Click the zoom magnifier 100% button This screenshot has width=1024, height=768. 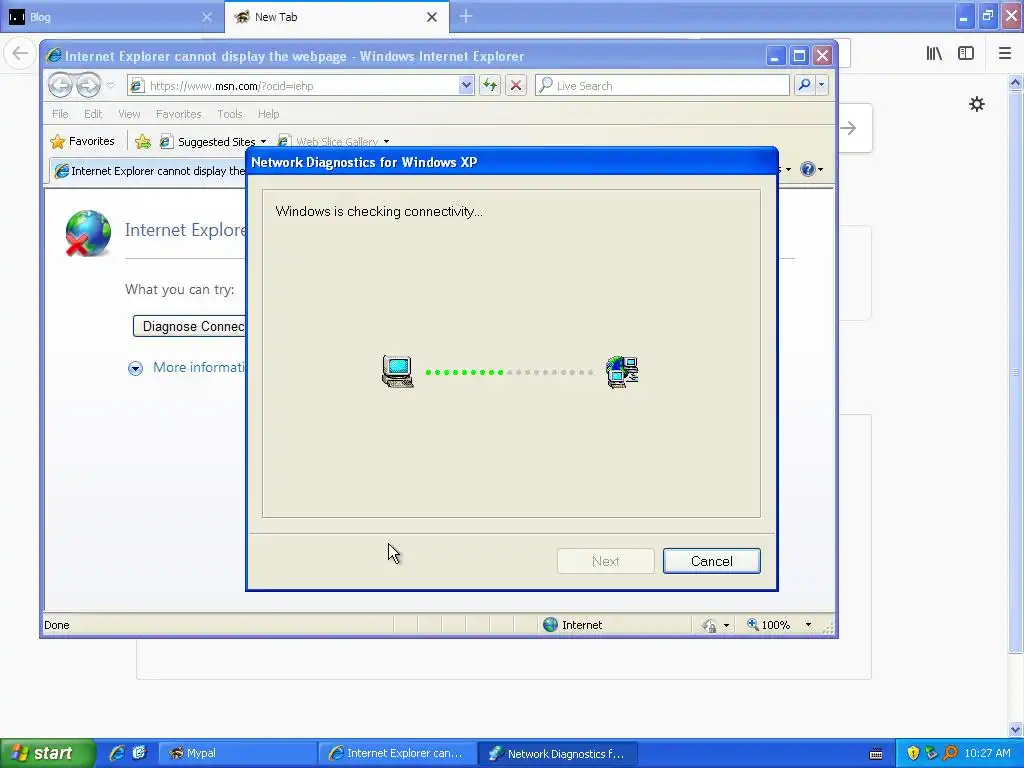[x=769, y=625]
